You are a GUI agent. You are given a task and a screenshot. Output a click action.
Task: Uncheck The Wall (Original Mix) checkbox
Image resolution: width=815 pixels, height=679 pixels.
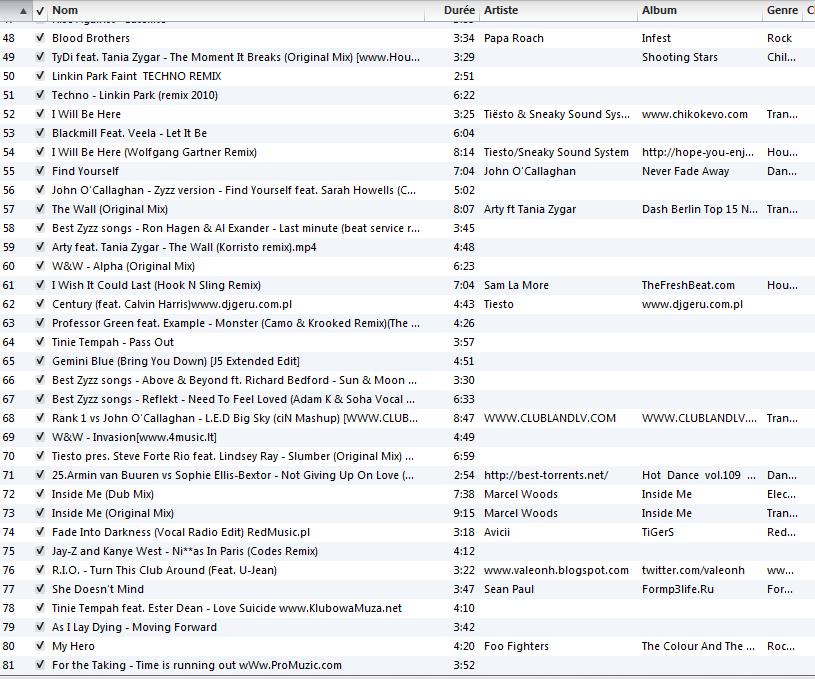[x=40, y=209]
